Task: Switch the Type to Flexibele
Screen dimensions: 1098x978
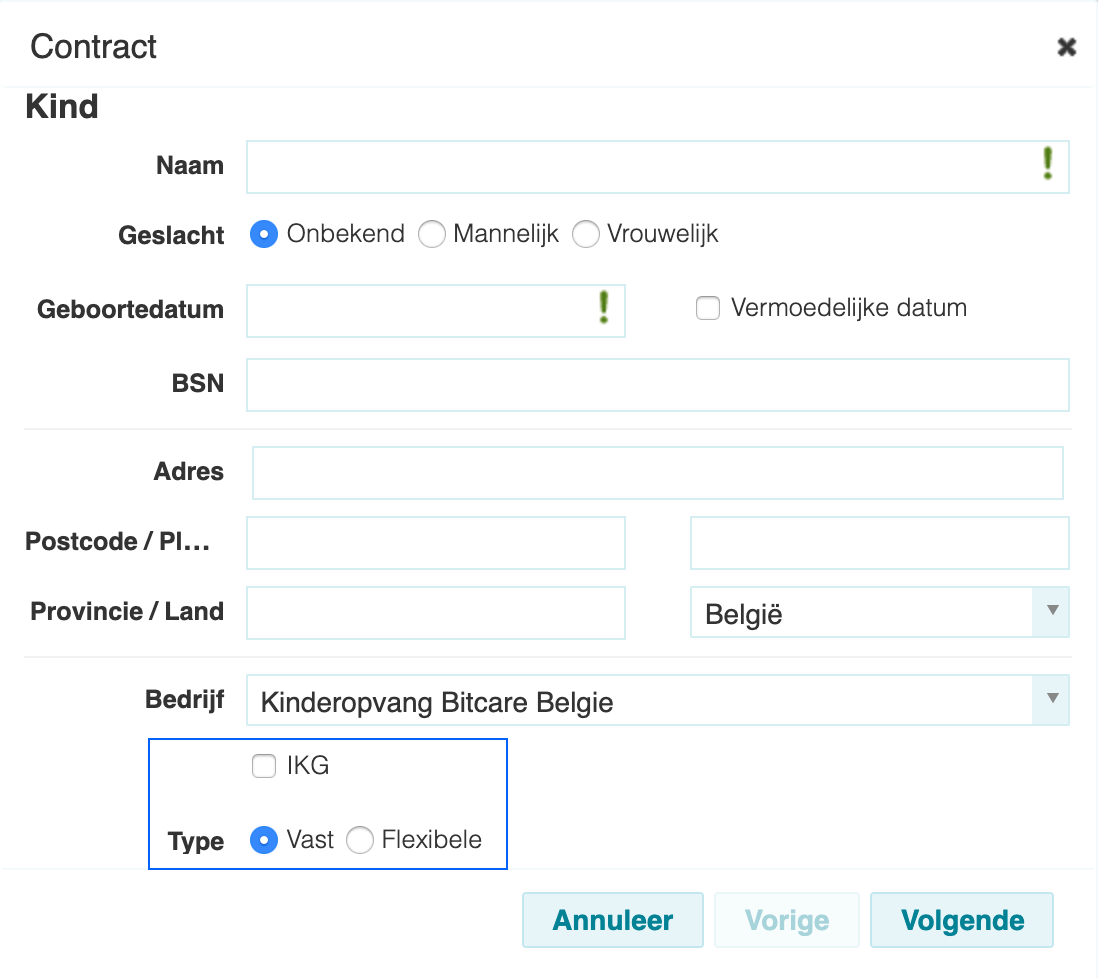Action: pyautogui.click(x=360, y=840)
